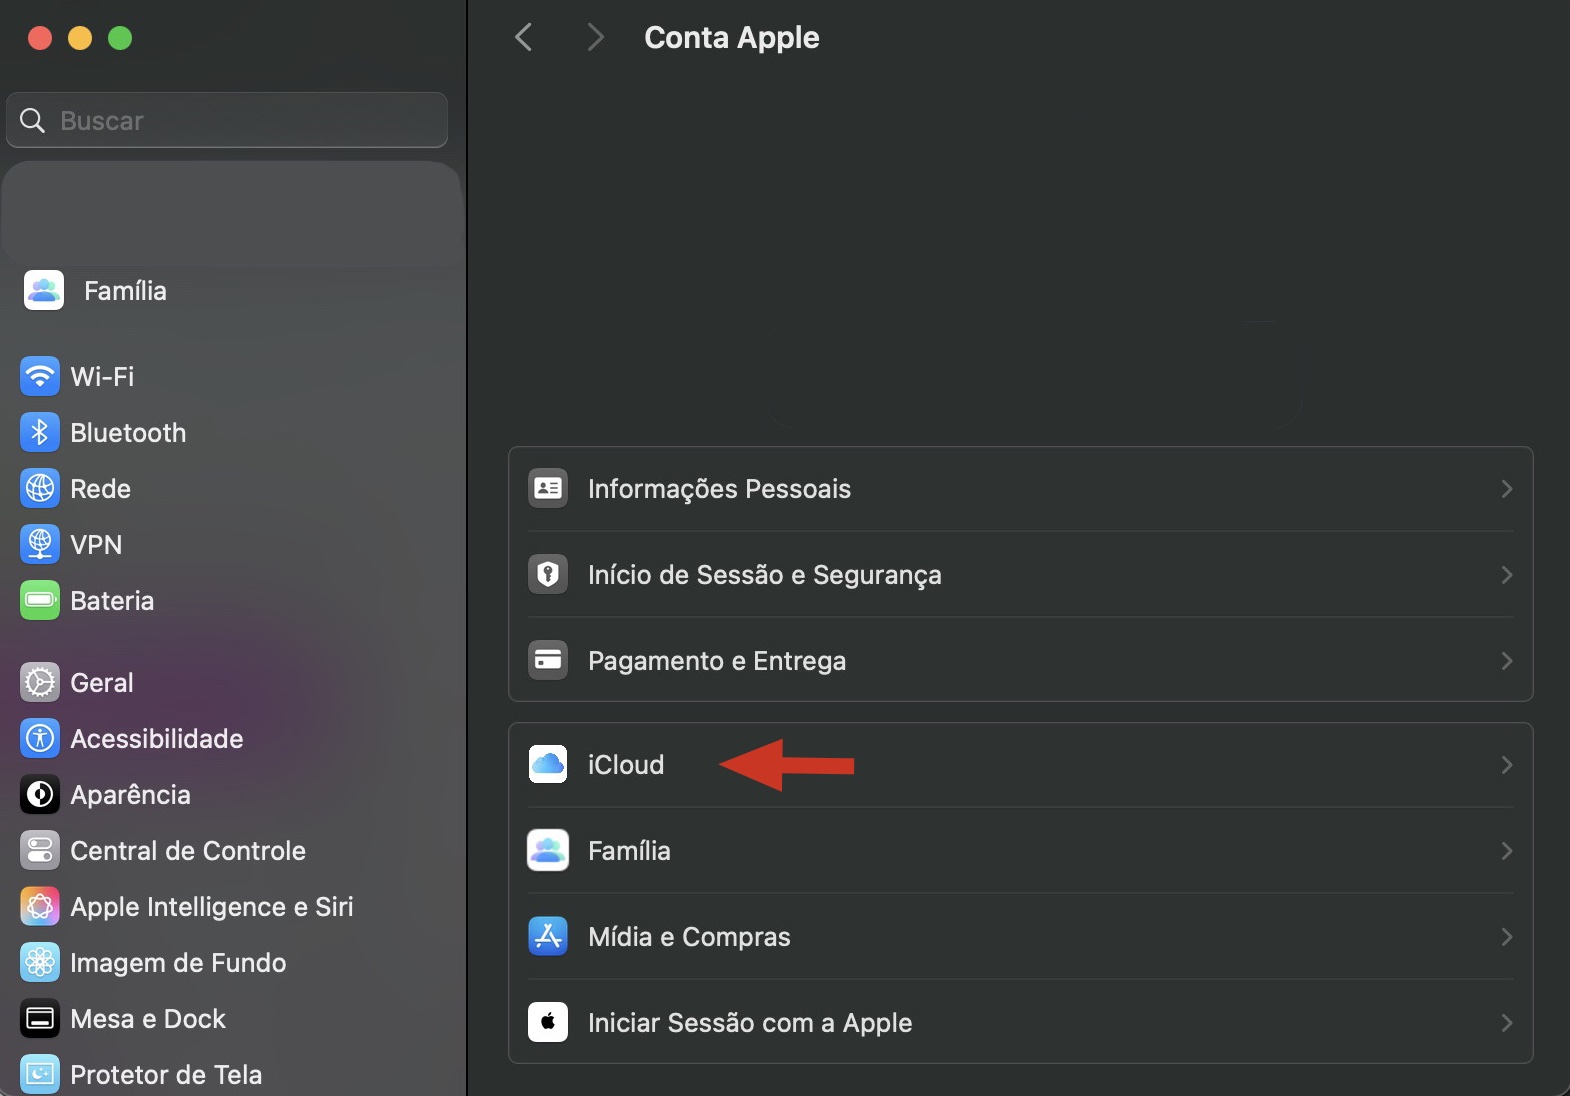Viewport: 1570px width, 1096px height.
Task: Click the Buscar search field
Action: coord(227,120)
